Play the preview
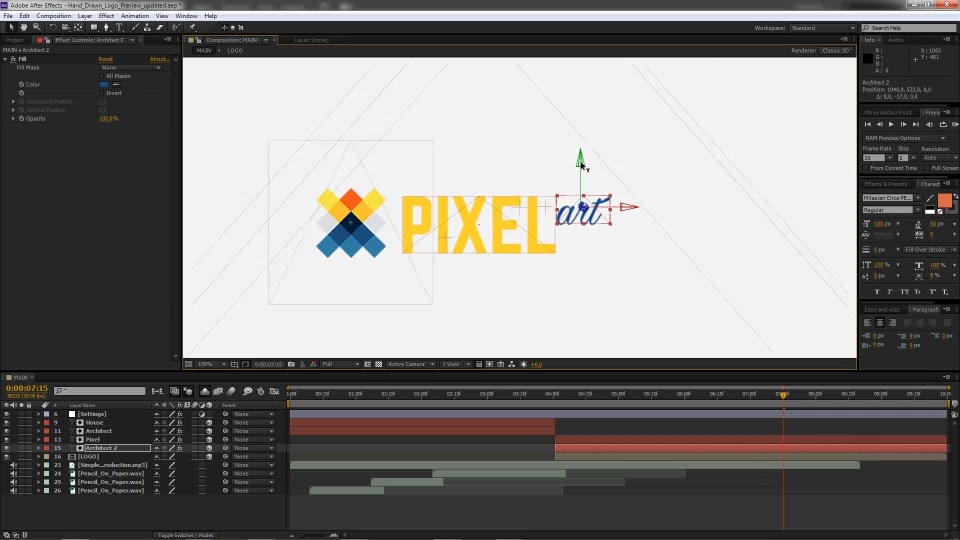The width and height of the screenshot is (960, 540). coord(891,124)
